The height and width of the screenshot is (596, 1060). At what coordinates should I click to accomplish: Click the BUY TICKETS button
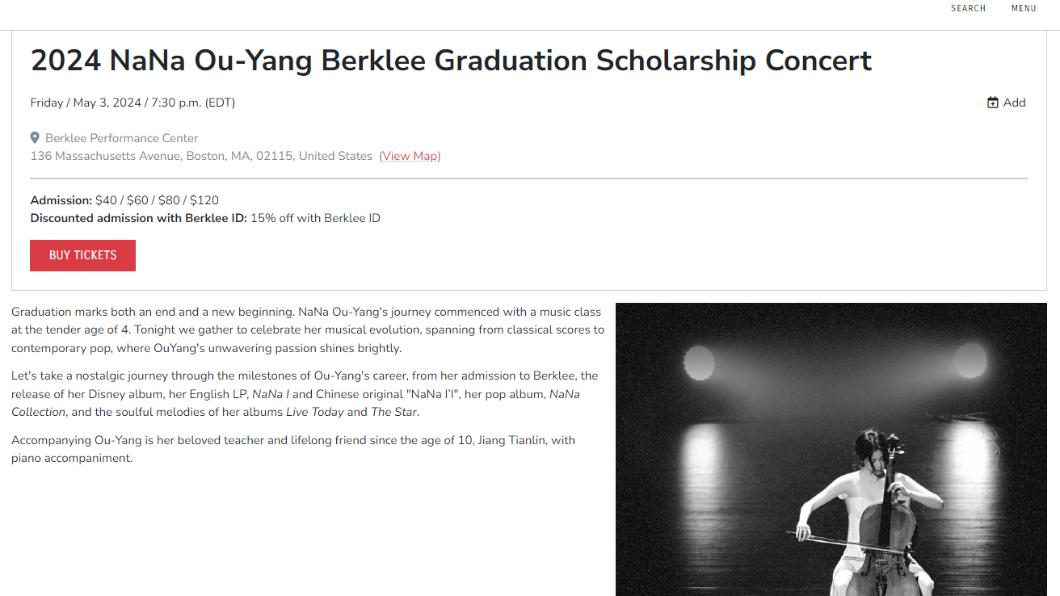click(x=82, y=255)
